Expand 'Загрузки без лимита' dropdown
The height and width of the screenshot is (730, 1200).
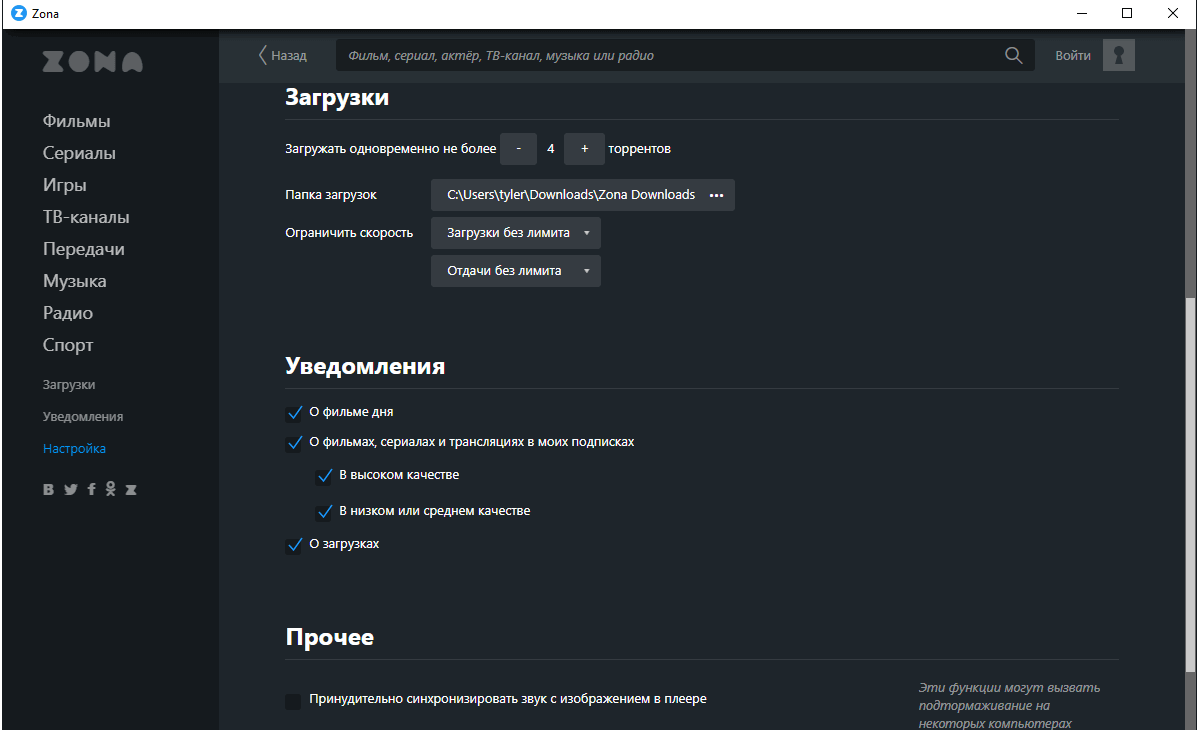(516, 233)
